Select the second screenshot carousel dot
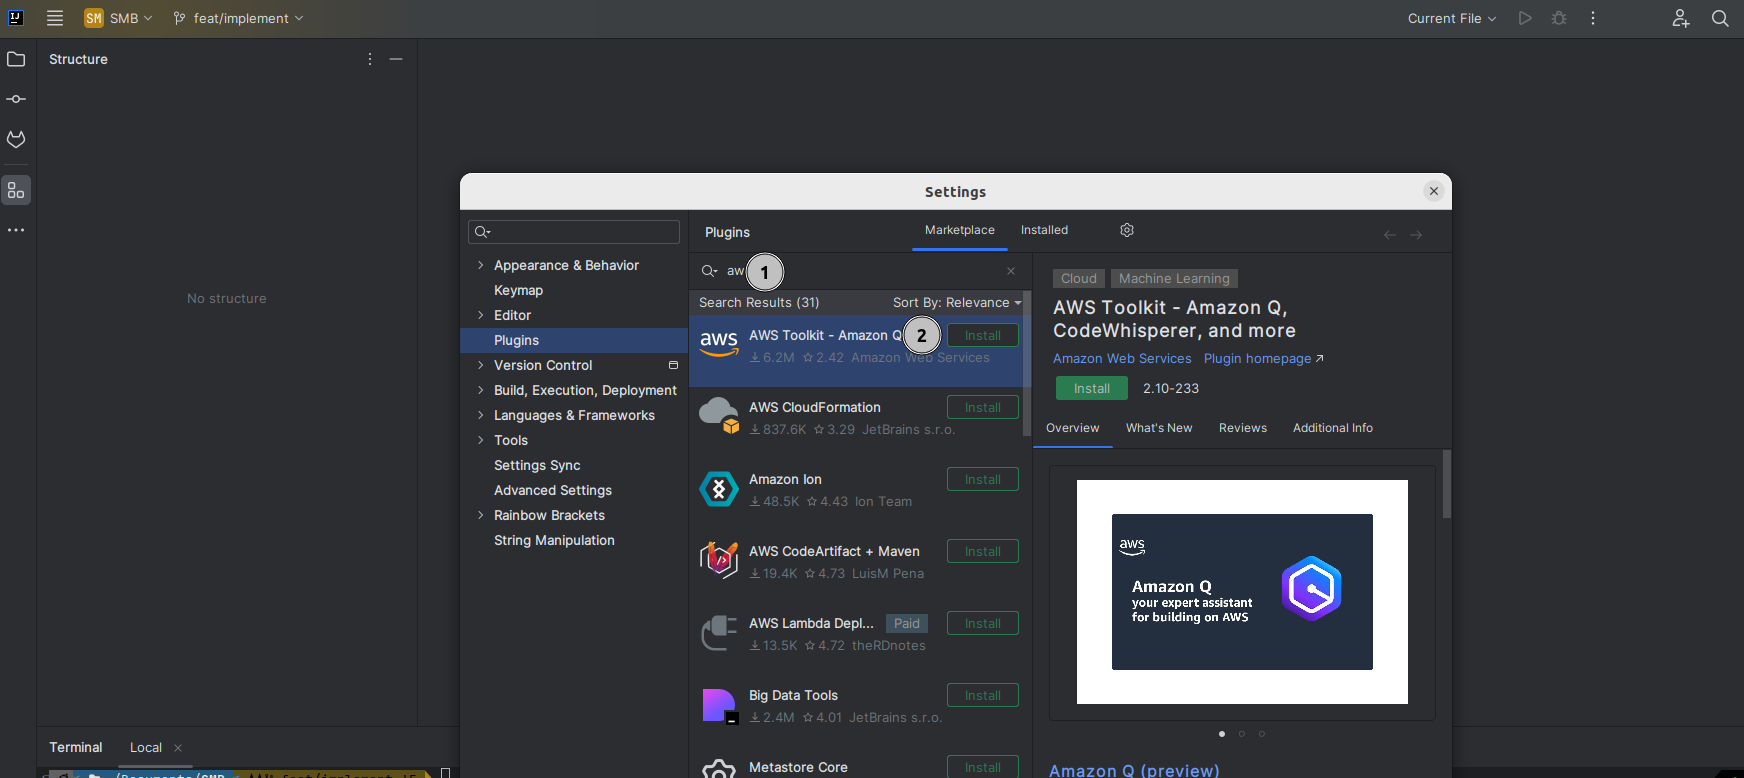 (x=1242, y=734)
